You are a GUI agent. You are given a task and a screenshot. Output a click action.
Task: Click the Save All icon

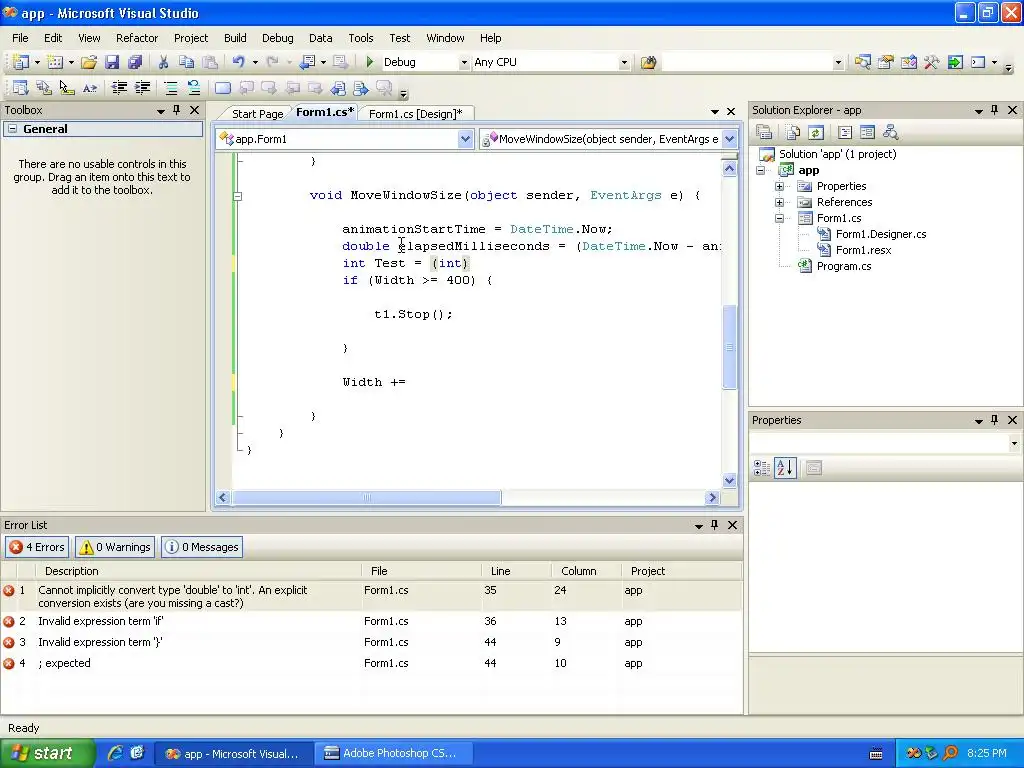pos(135,62)
